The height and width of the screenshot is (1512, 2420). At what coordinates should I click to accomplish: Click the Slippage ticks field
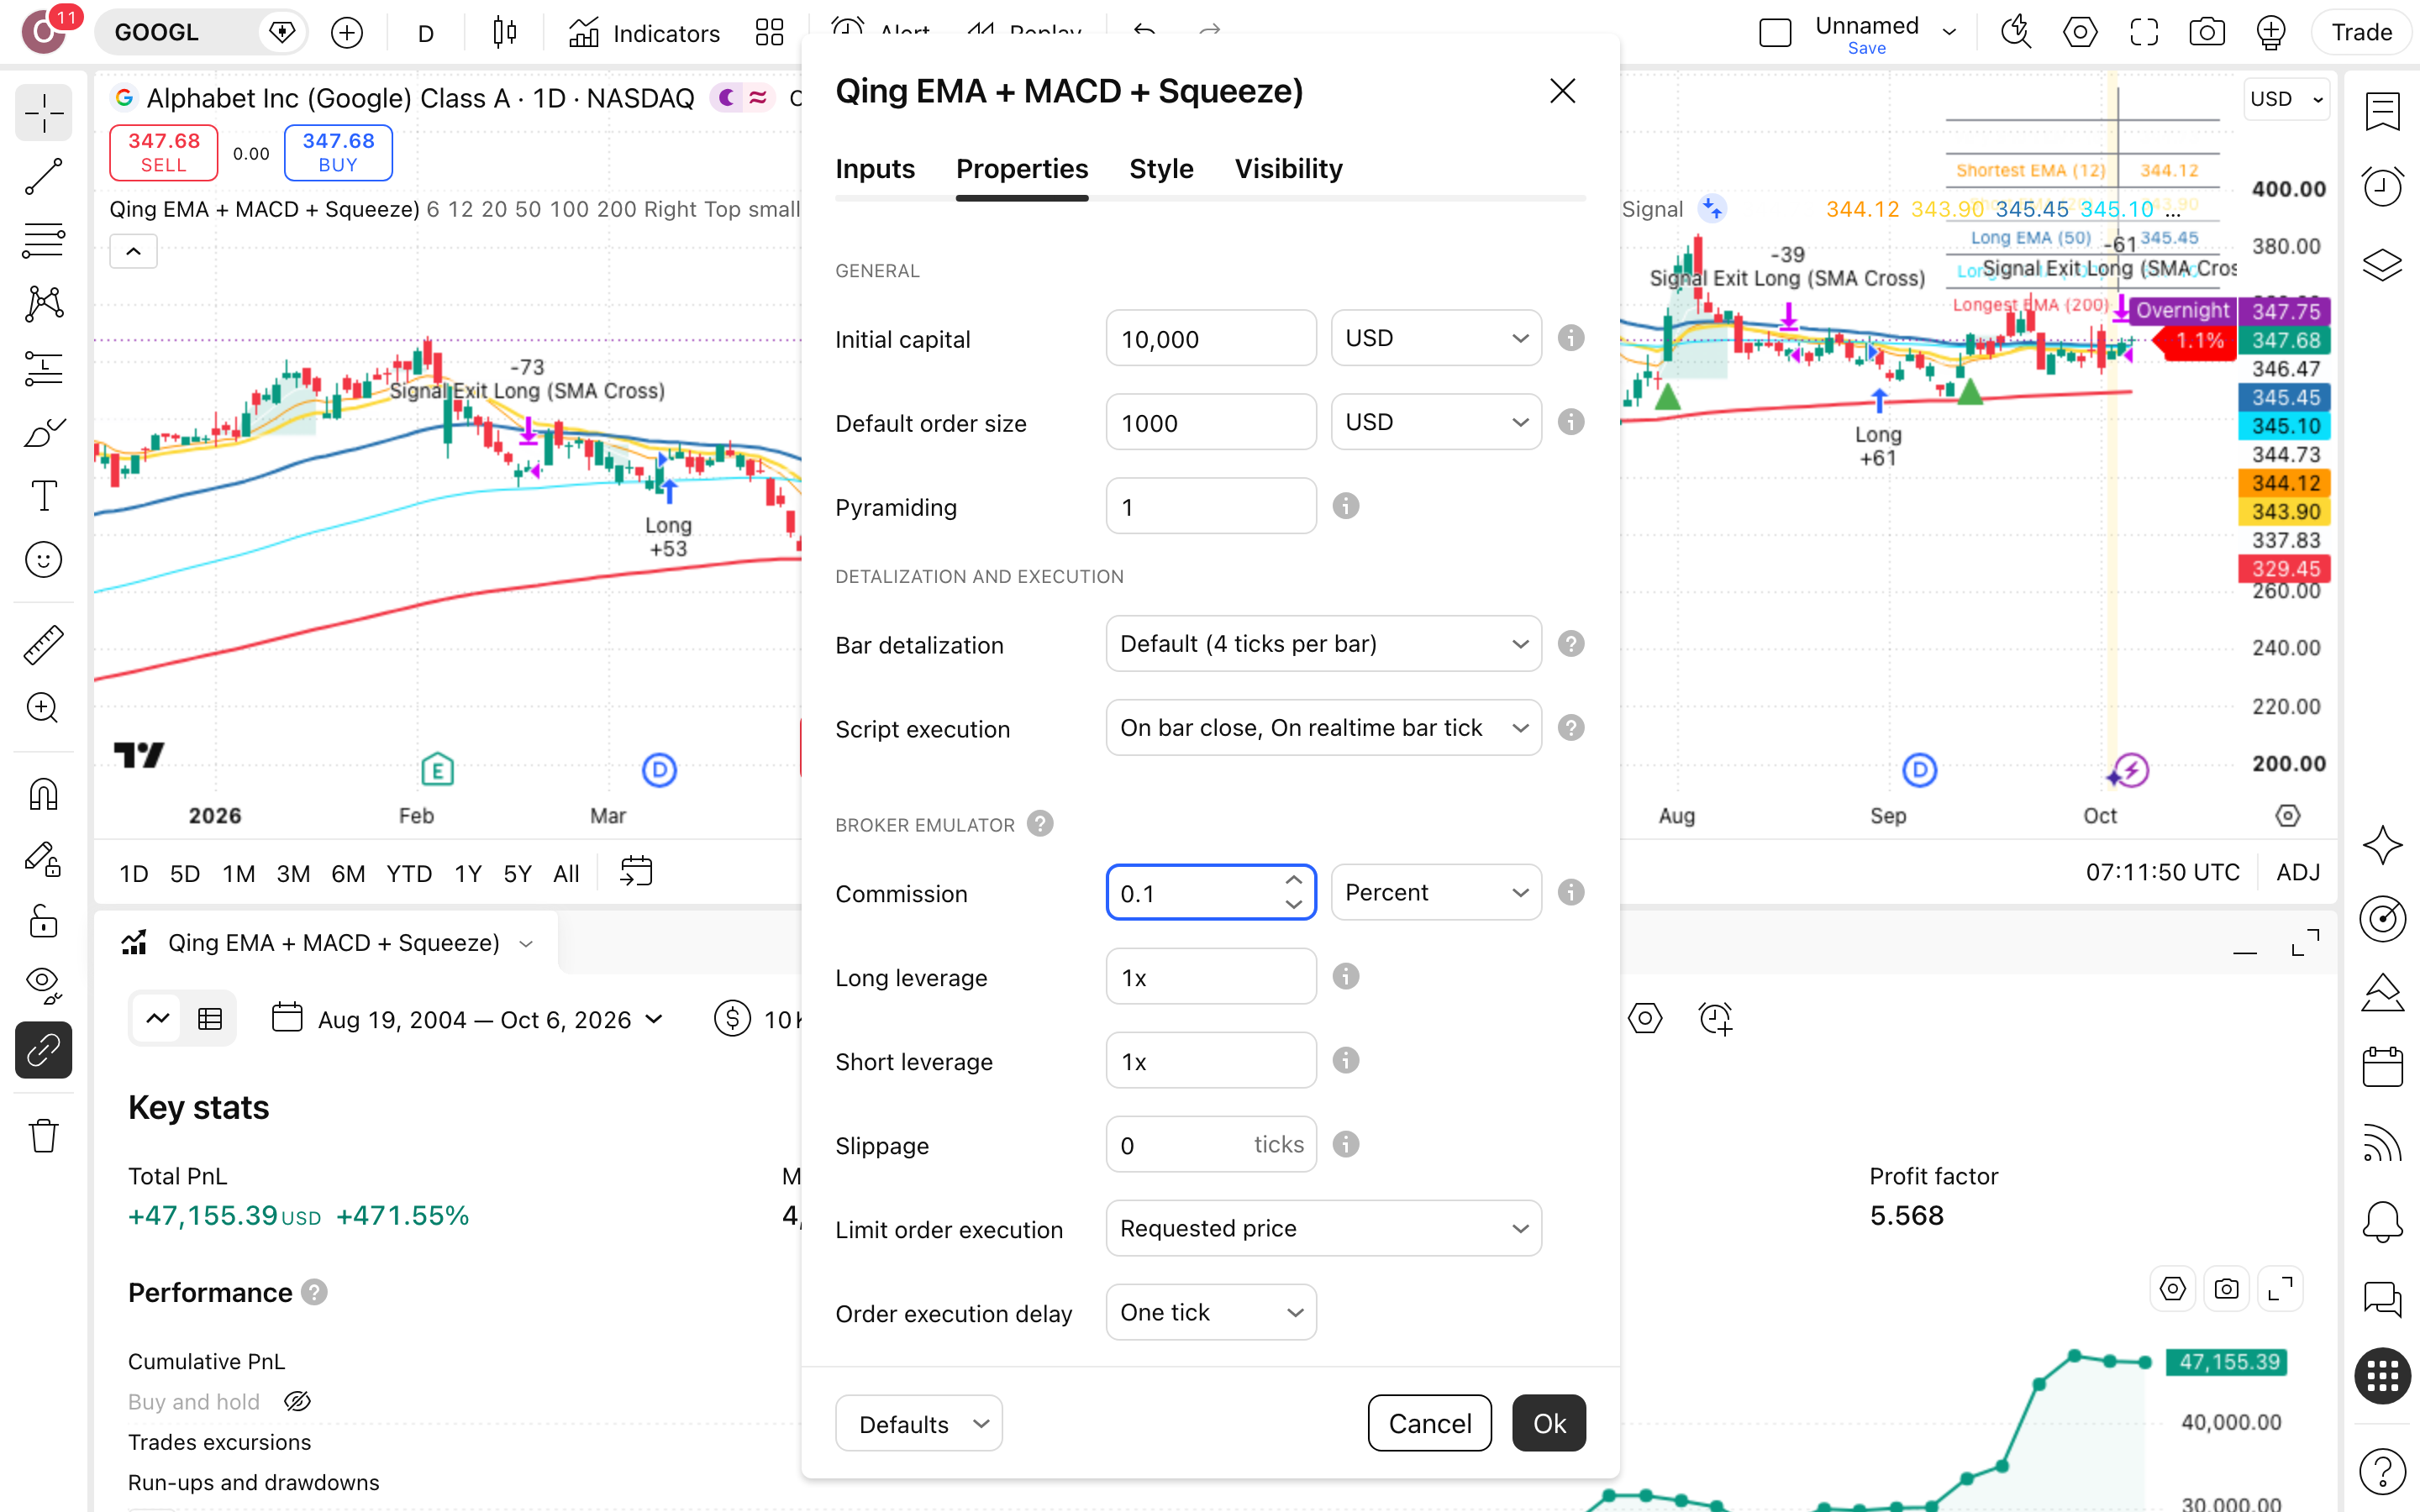coord(1211,1144)
